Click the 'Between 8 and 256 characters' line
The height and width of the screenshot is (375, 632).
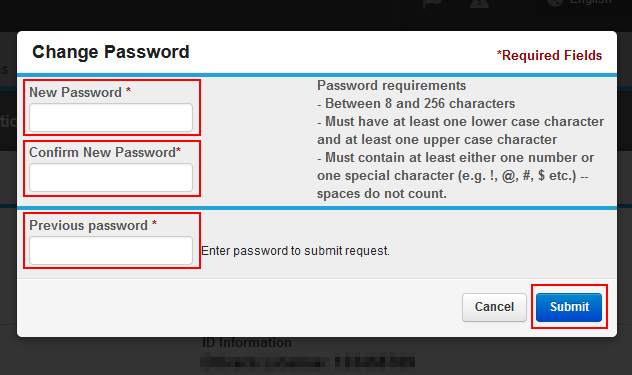tap(416, 104)
